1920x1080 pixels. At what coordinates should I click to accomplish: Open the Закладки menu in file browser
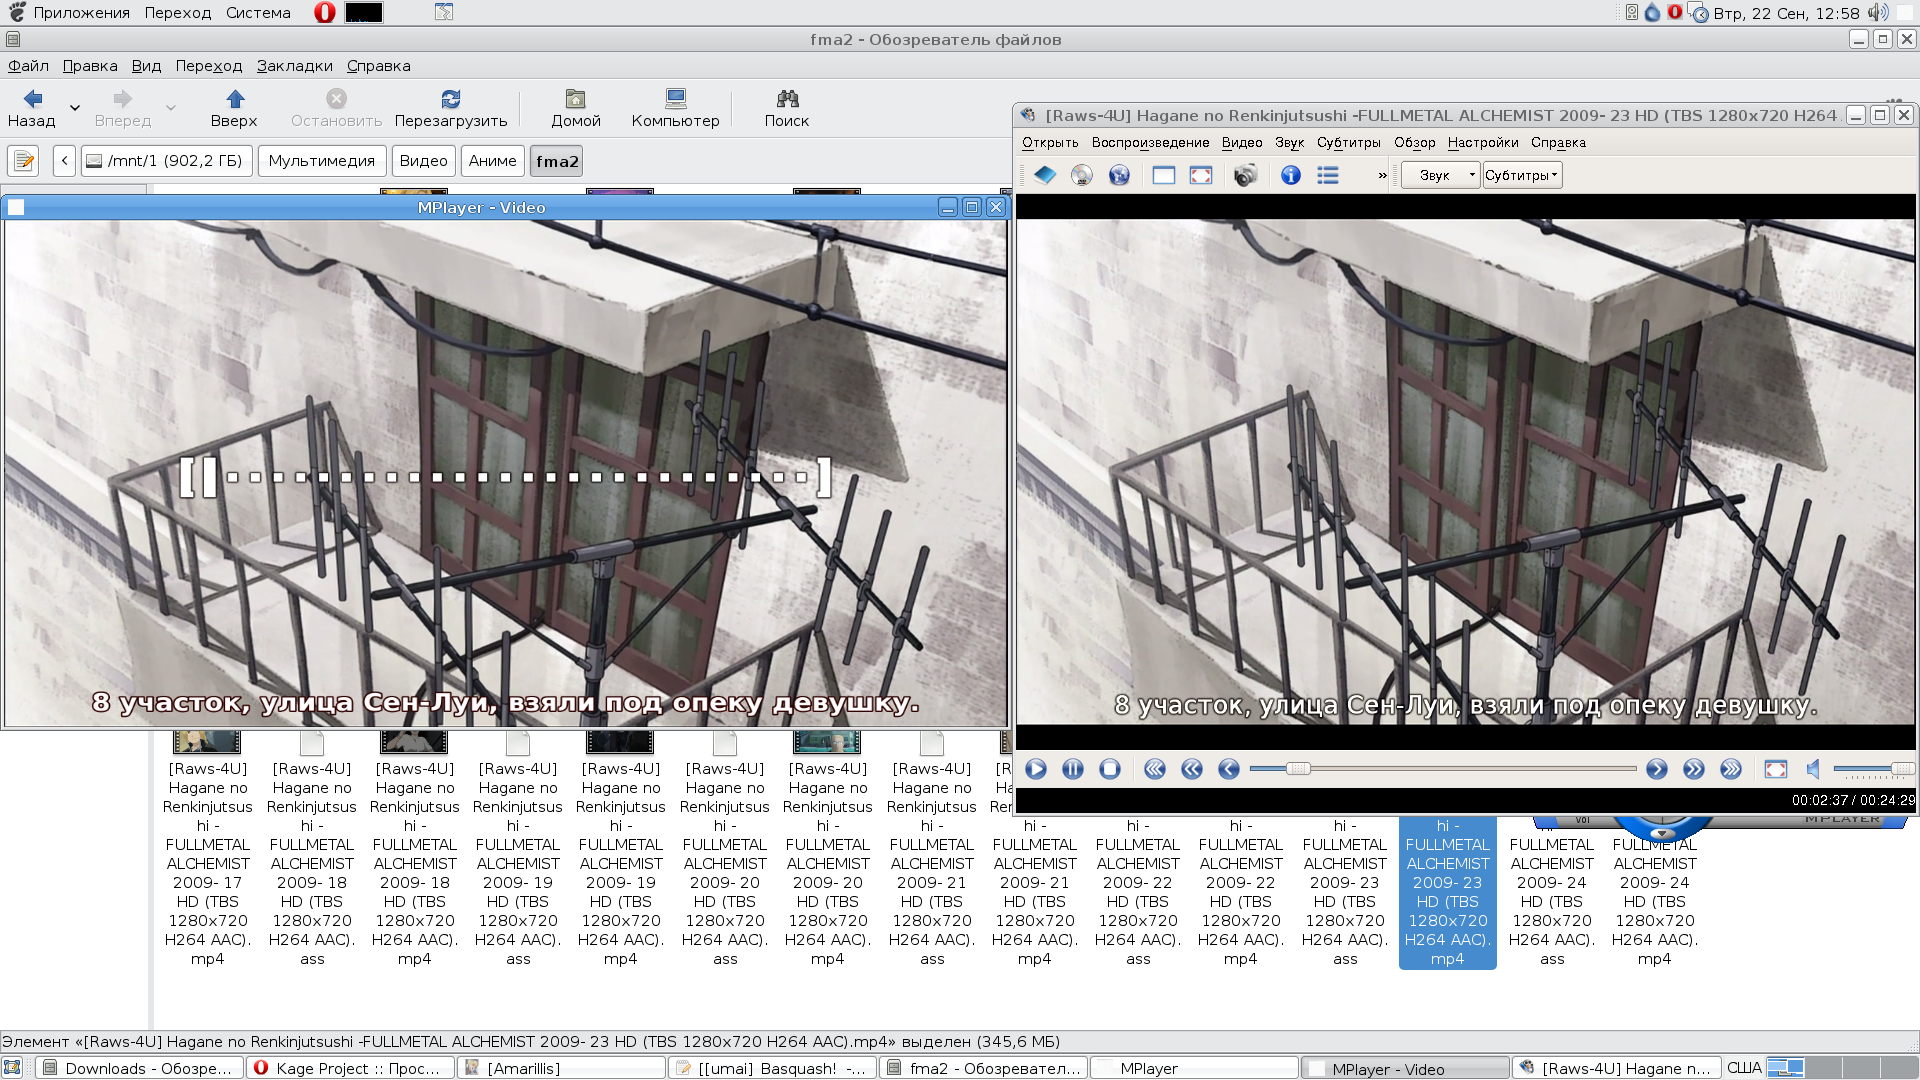(x=294, y=66)
